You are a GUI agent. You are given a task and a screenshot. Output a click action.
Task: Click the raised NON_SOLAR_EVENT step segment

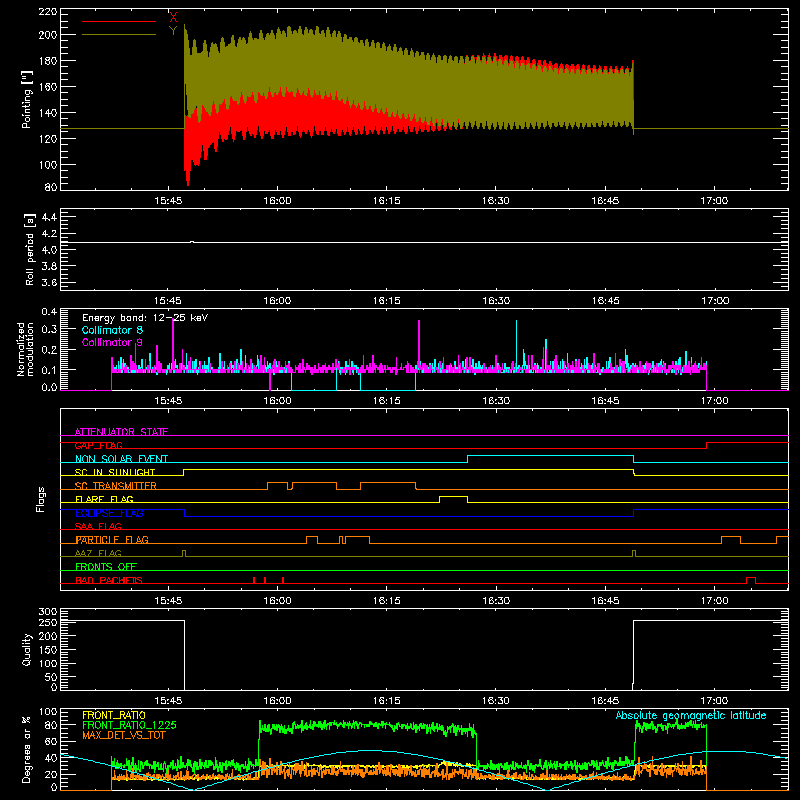[551, 456]
